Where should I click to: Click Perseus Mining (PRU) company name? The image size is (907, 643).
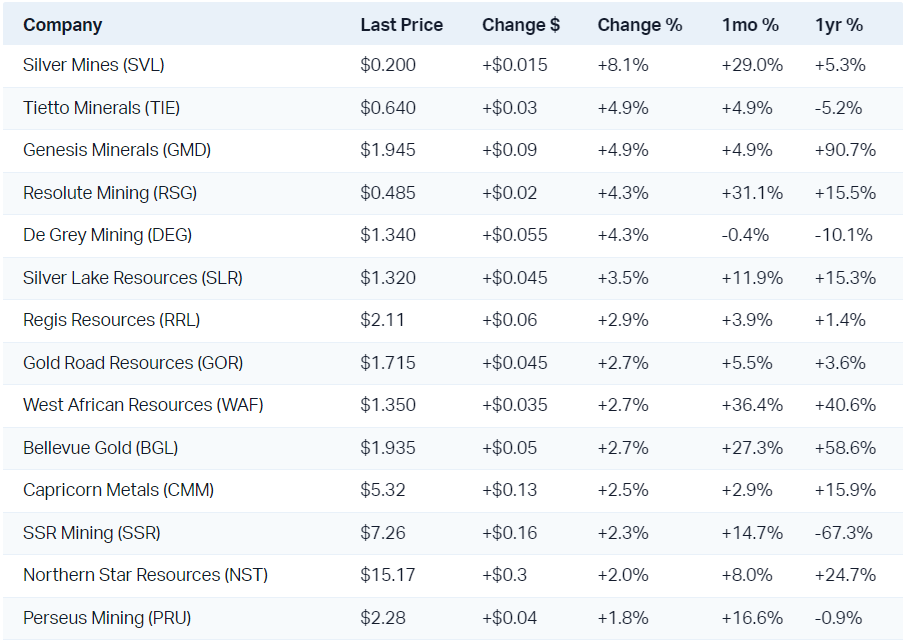click(107, 618)
